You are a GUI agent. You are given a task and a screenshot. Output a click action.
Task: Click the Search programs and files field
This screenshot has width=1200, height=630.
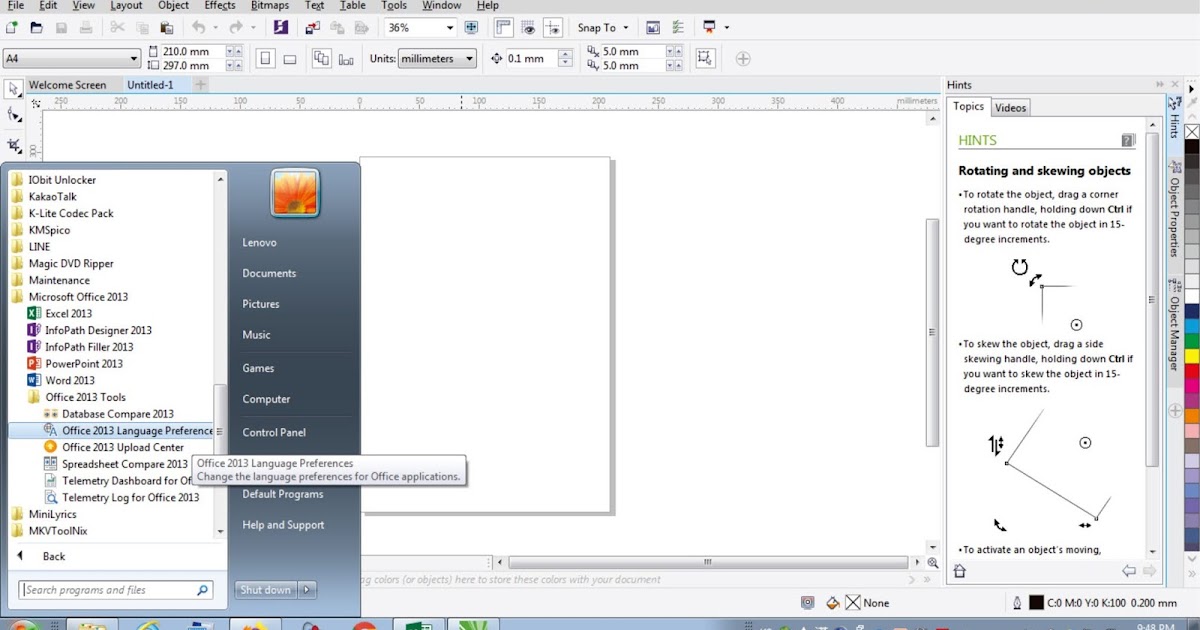116,590
